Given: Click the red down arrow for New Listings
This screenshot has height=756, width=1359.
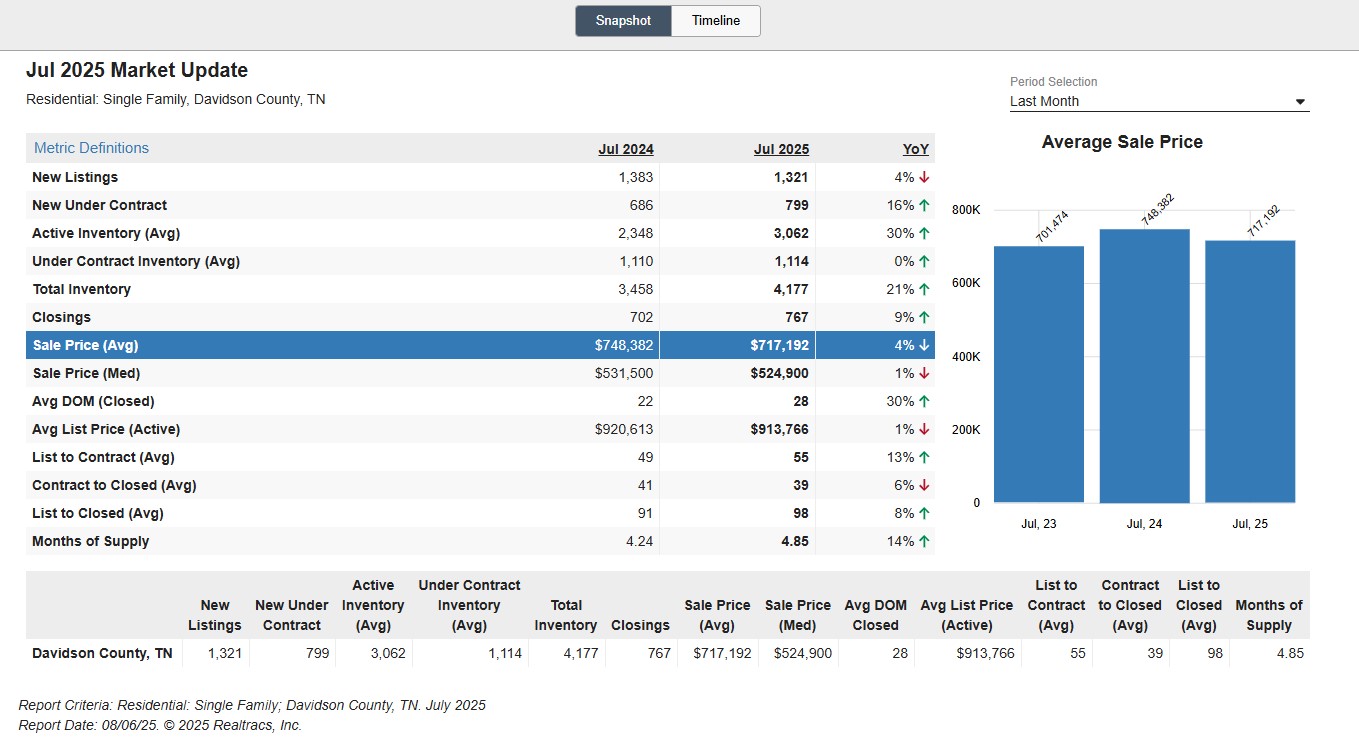Looking at the screenshot, I should coord(924,177).
